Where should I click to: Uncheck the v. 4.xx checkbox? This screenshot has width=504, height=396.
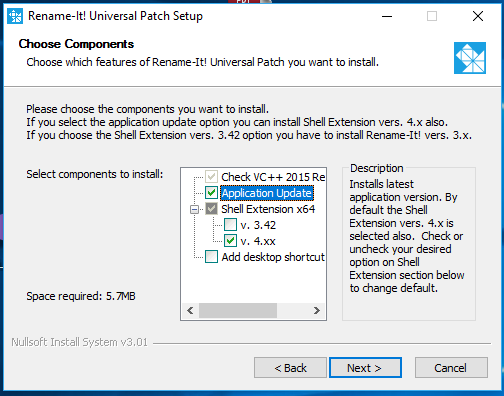coord(230,241)
